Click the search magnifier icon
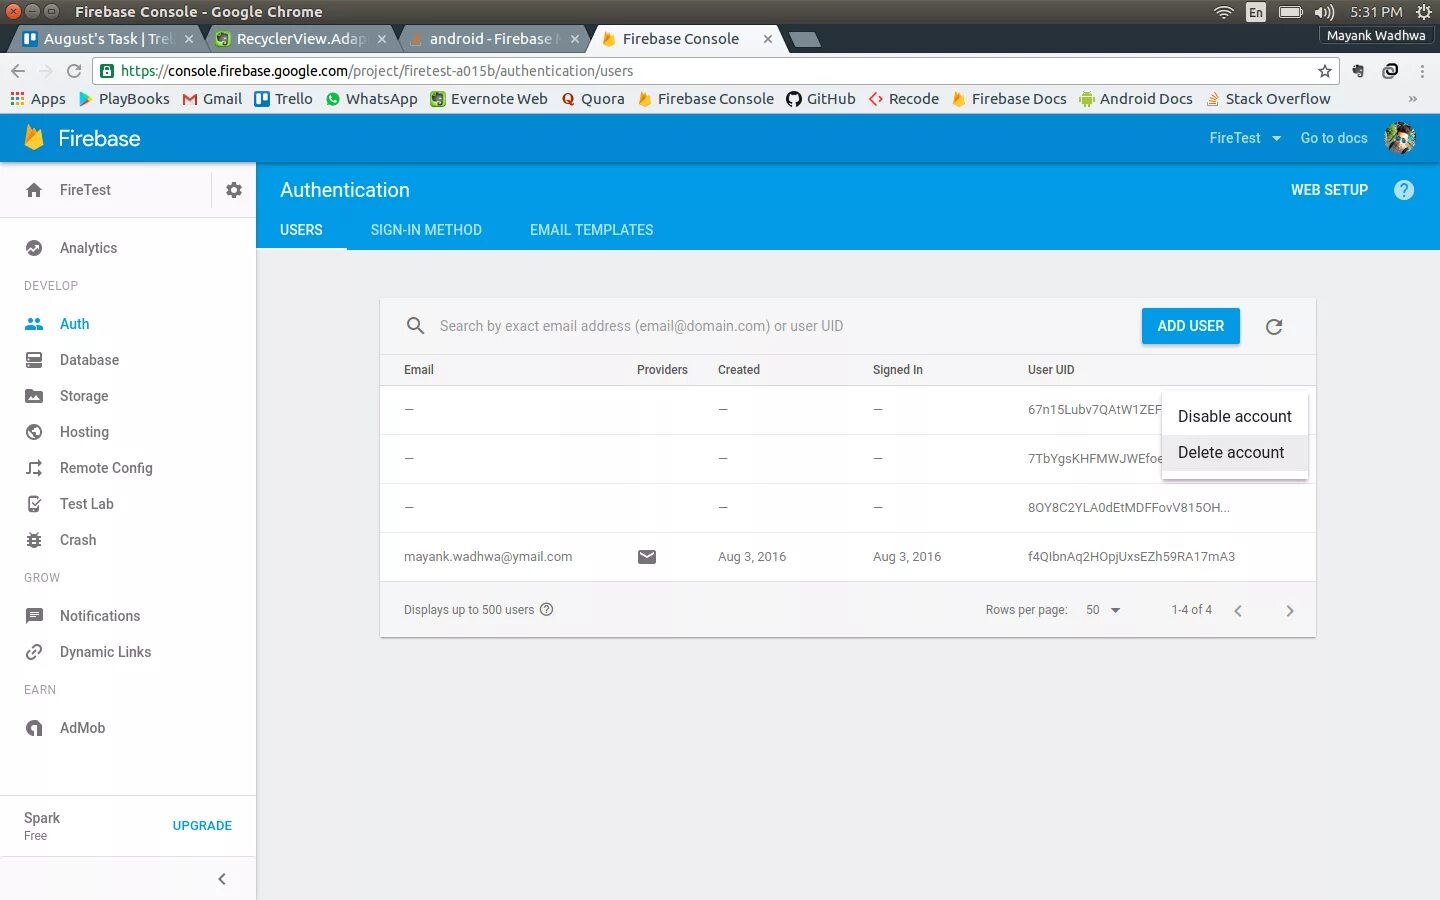This screenshot has width=1440, height=900. coord(415,326)
